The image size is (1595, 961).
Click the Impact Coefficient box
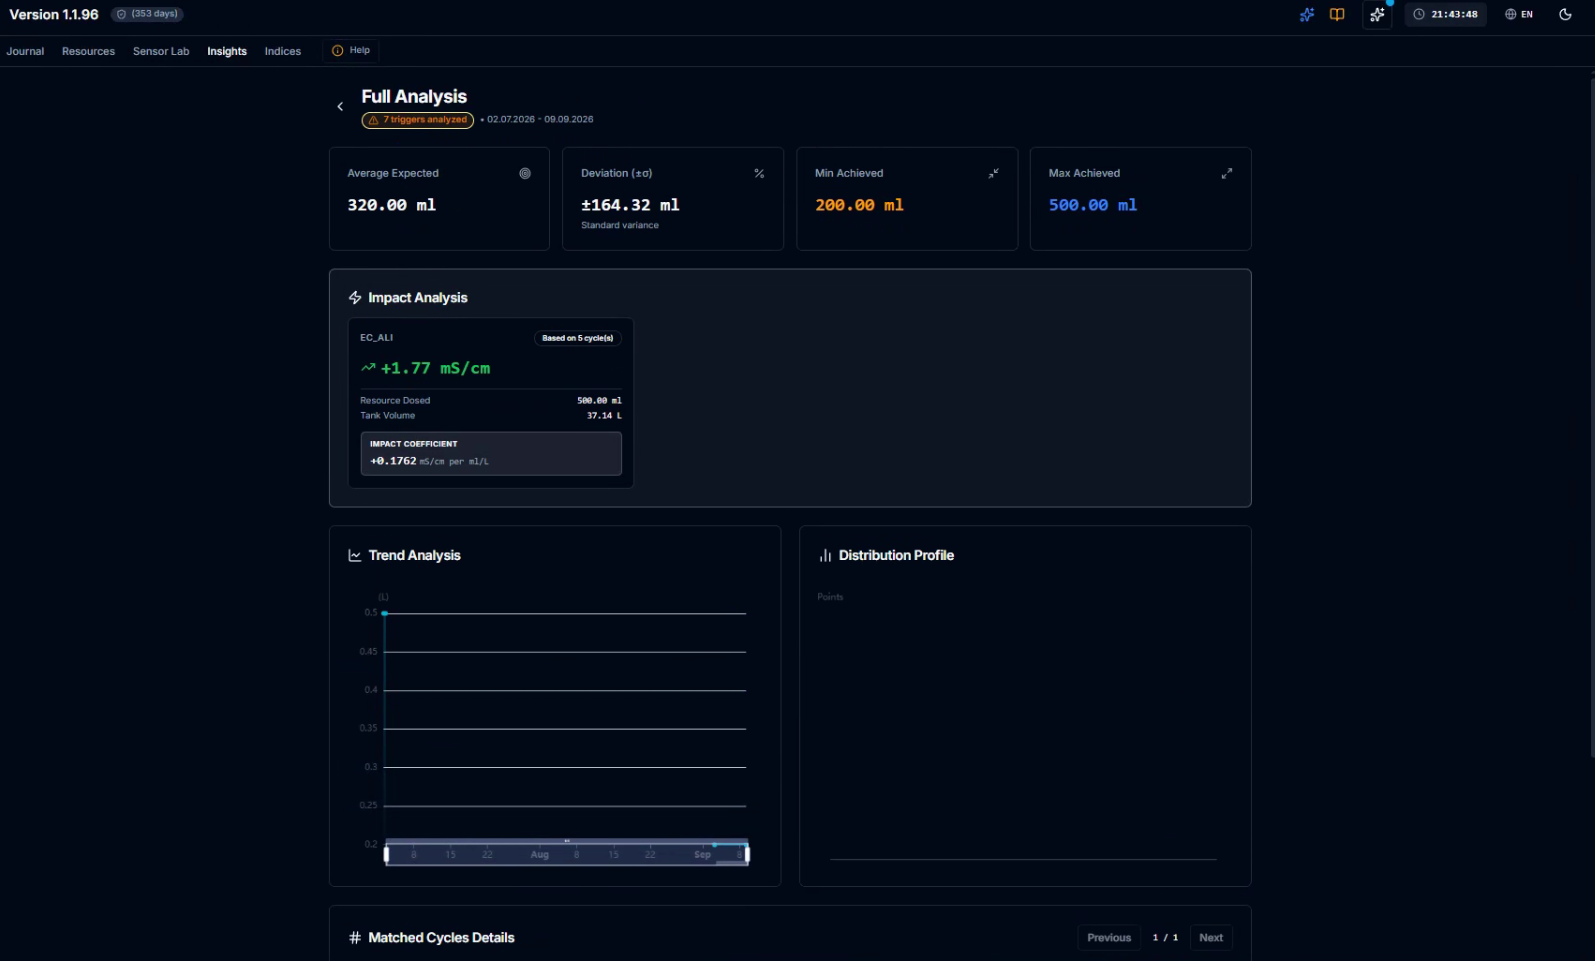[491, 454]
